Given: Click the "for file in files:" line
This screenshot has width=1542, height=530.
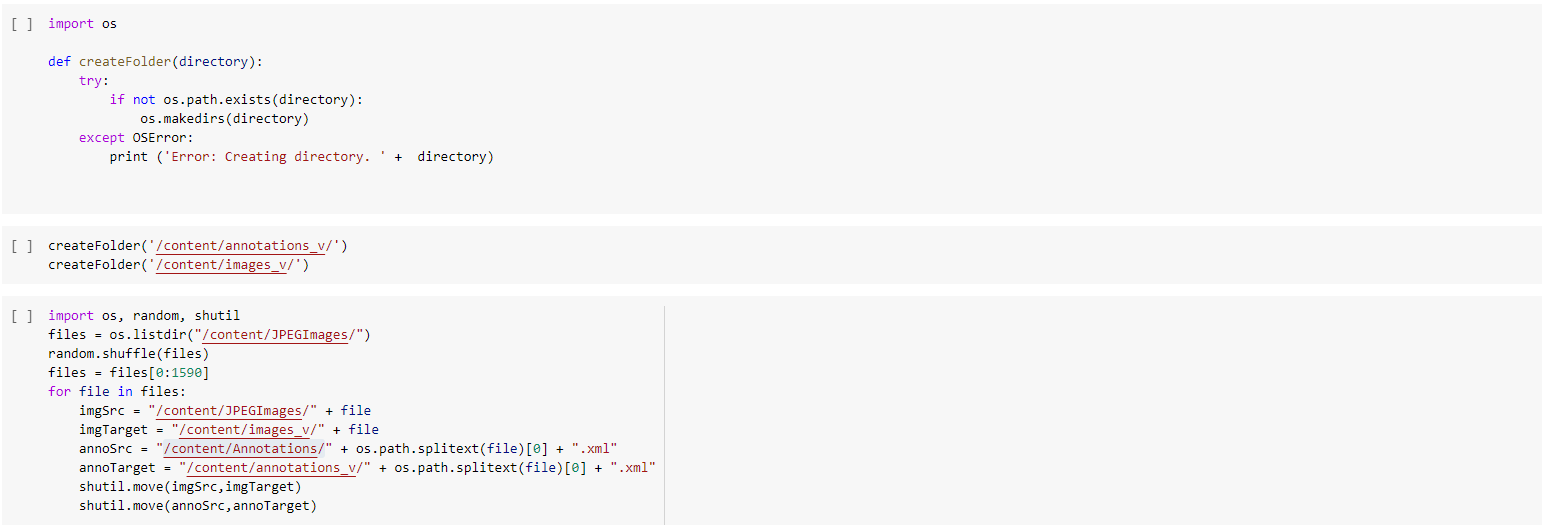Looking at the screenshot, I should click(x=117, y=392).
